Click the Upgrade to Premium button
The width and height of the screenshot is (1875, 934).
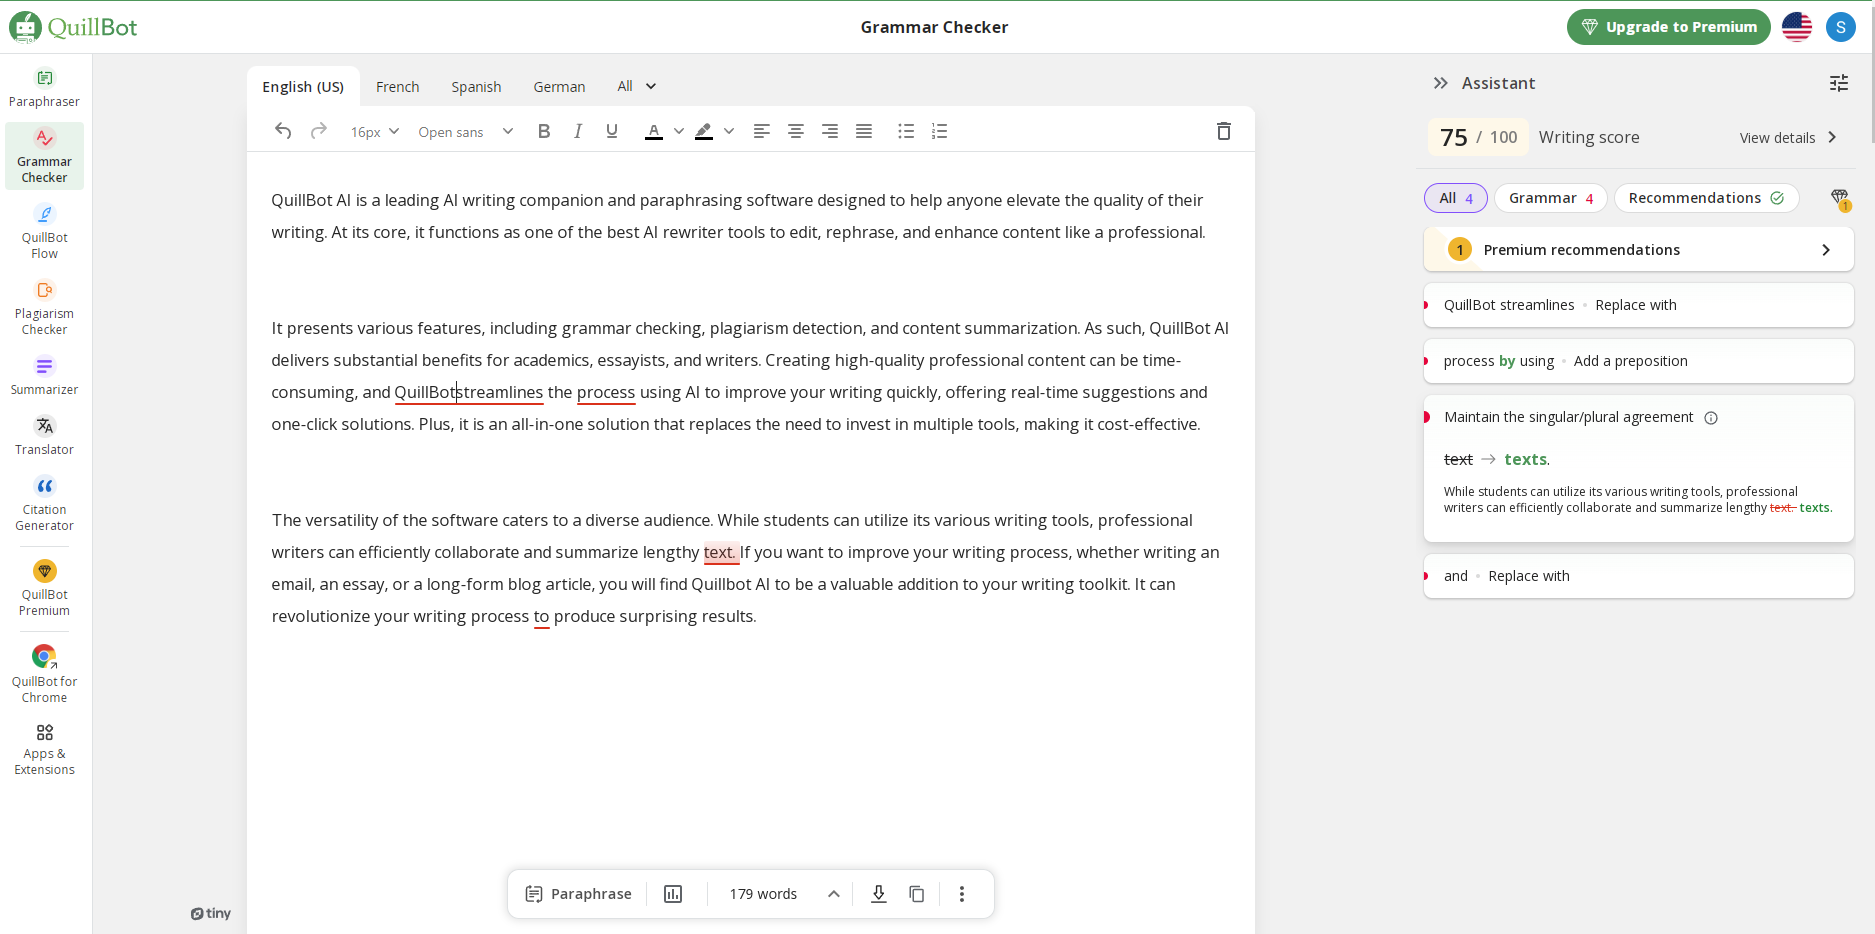pos(1668,27)
